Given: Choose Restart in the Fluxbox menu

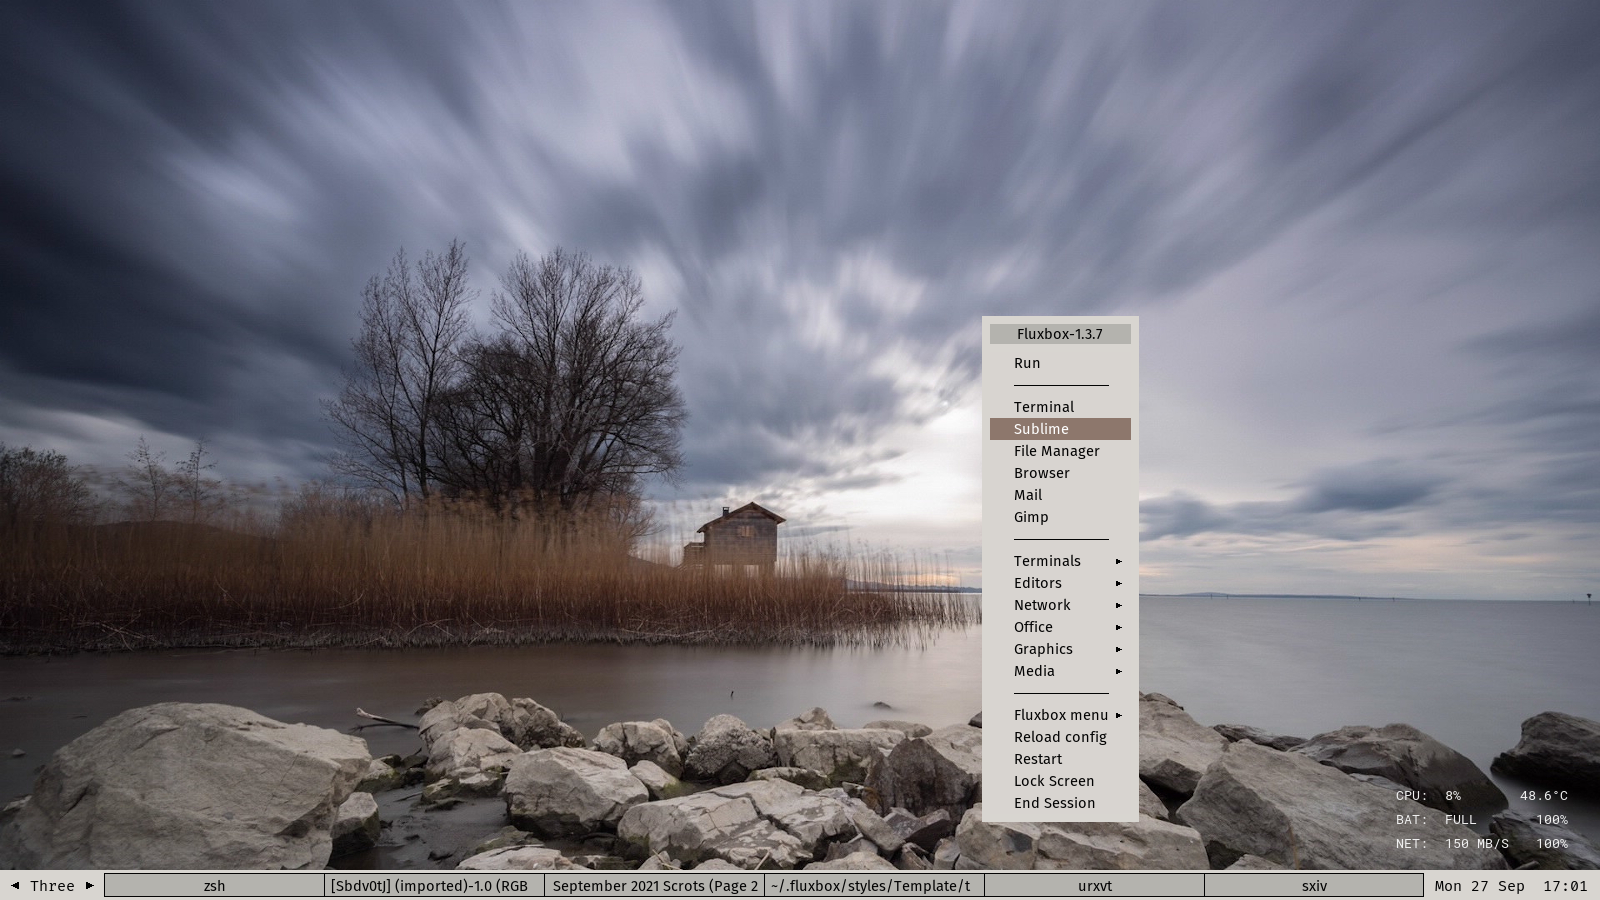Looking at the screenshot, I should tap(1060, 759).
